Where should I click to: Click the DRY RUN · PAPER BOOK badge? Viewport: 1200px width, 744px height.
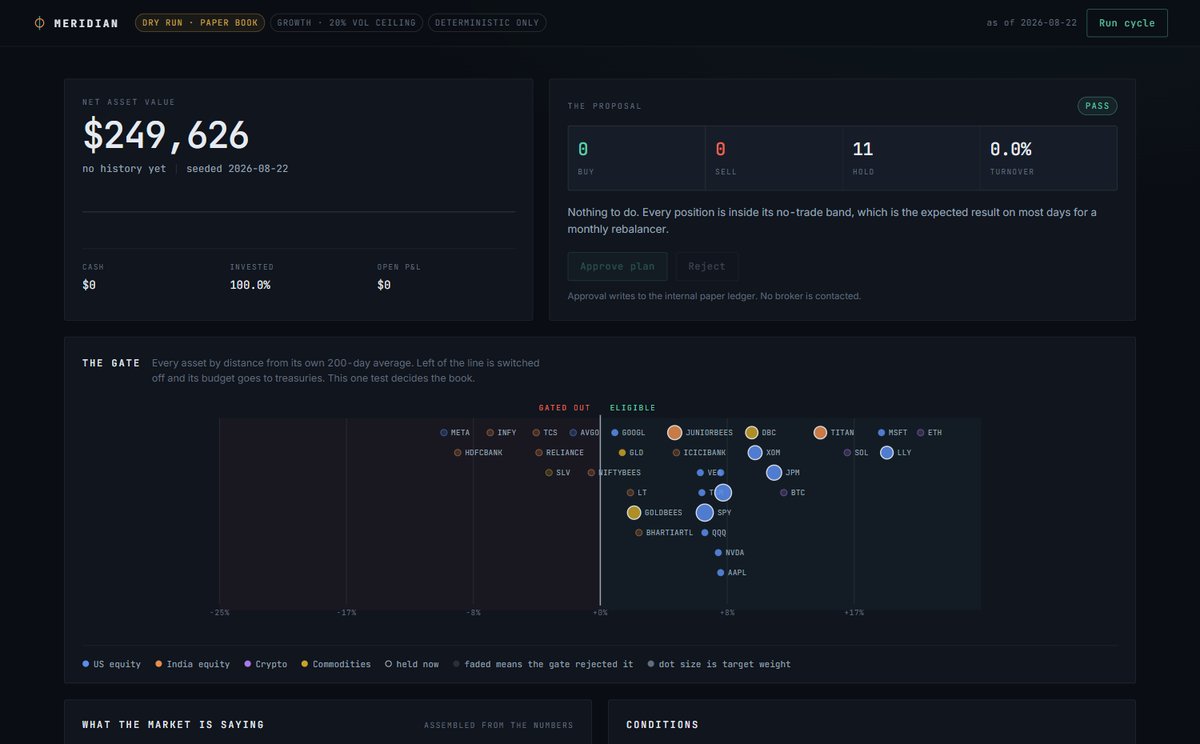pos(200,23)
